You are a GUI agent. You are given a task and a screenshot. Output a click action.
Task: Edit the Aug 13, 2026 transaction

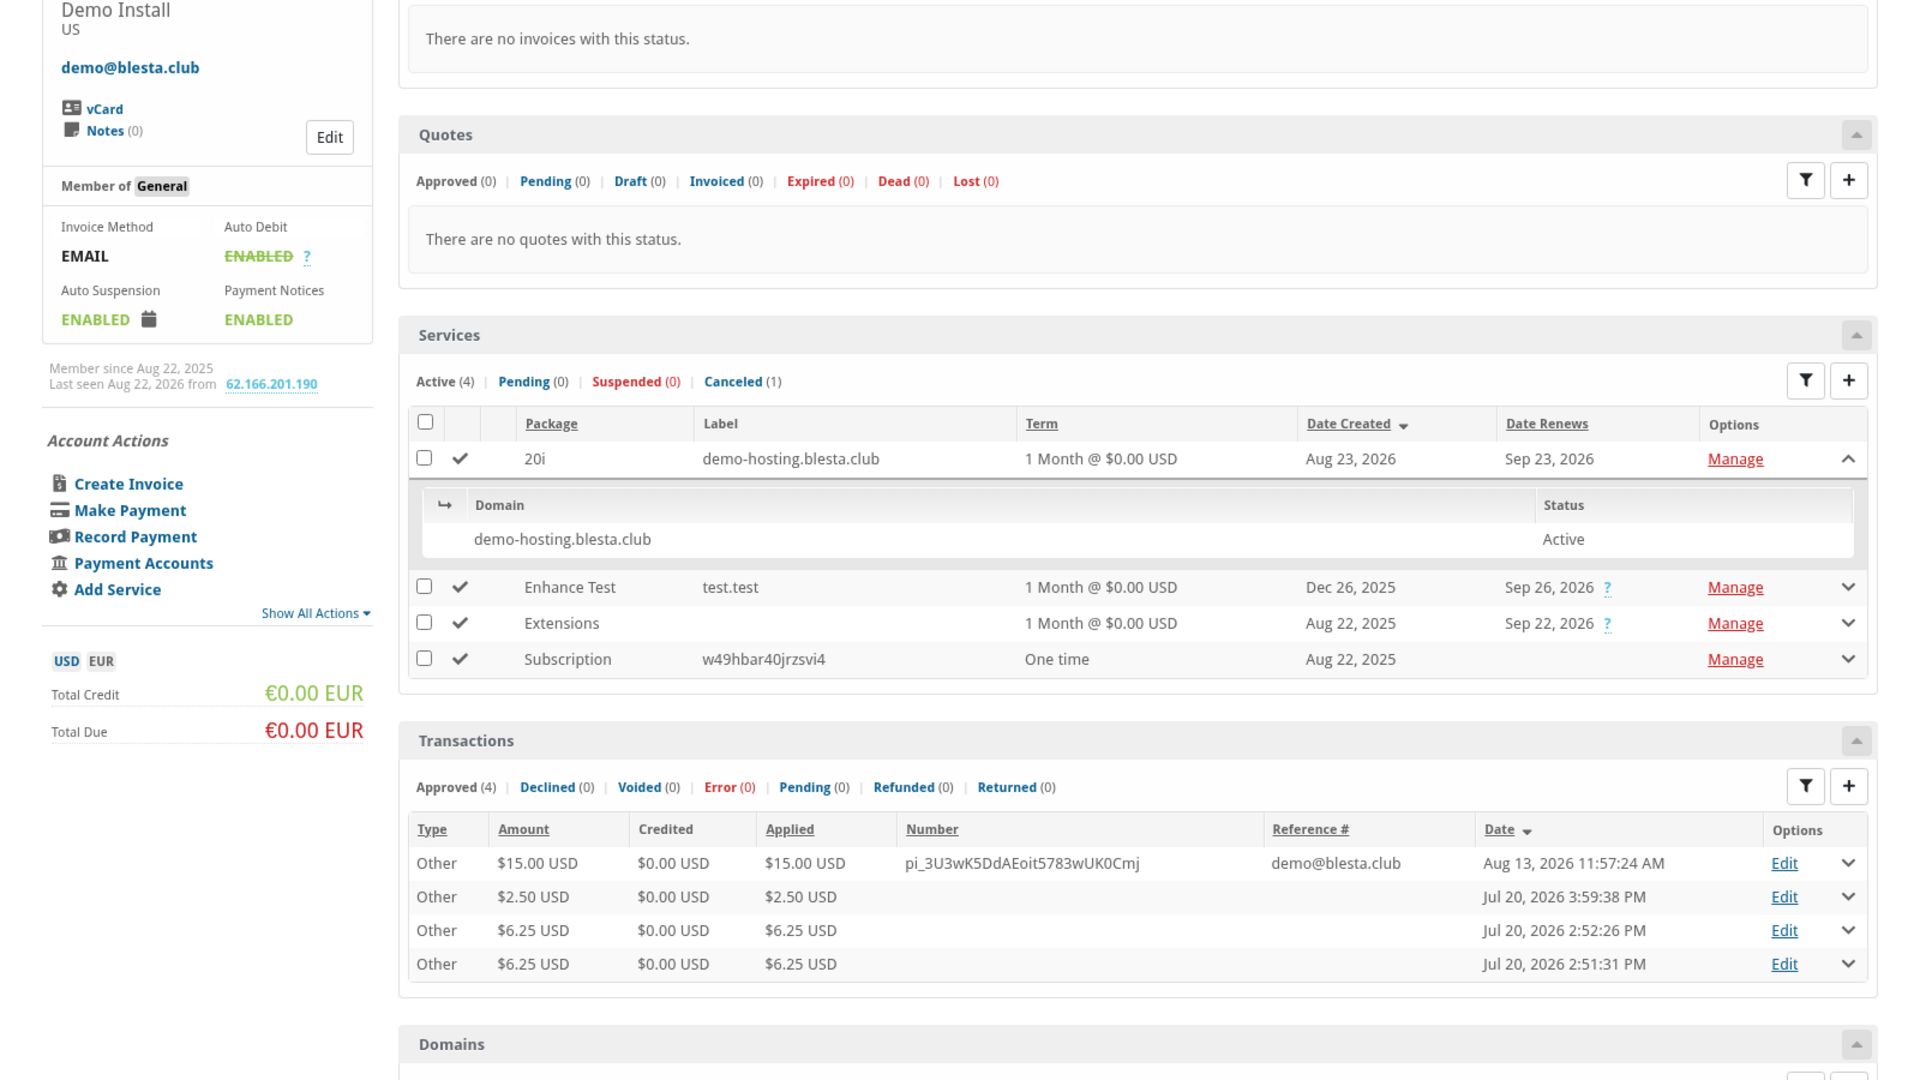click(1784, 863)
